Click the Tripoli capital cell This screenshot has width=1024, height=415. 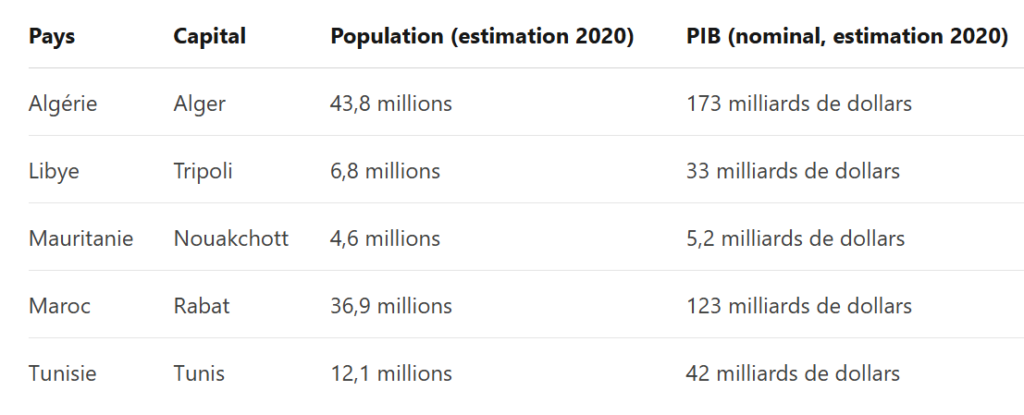203,171
